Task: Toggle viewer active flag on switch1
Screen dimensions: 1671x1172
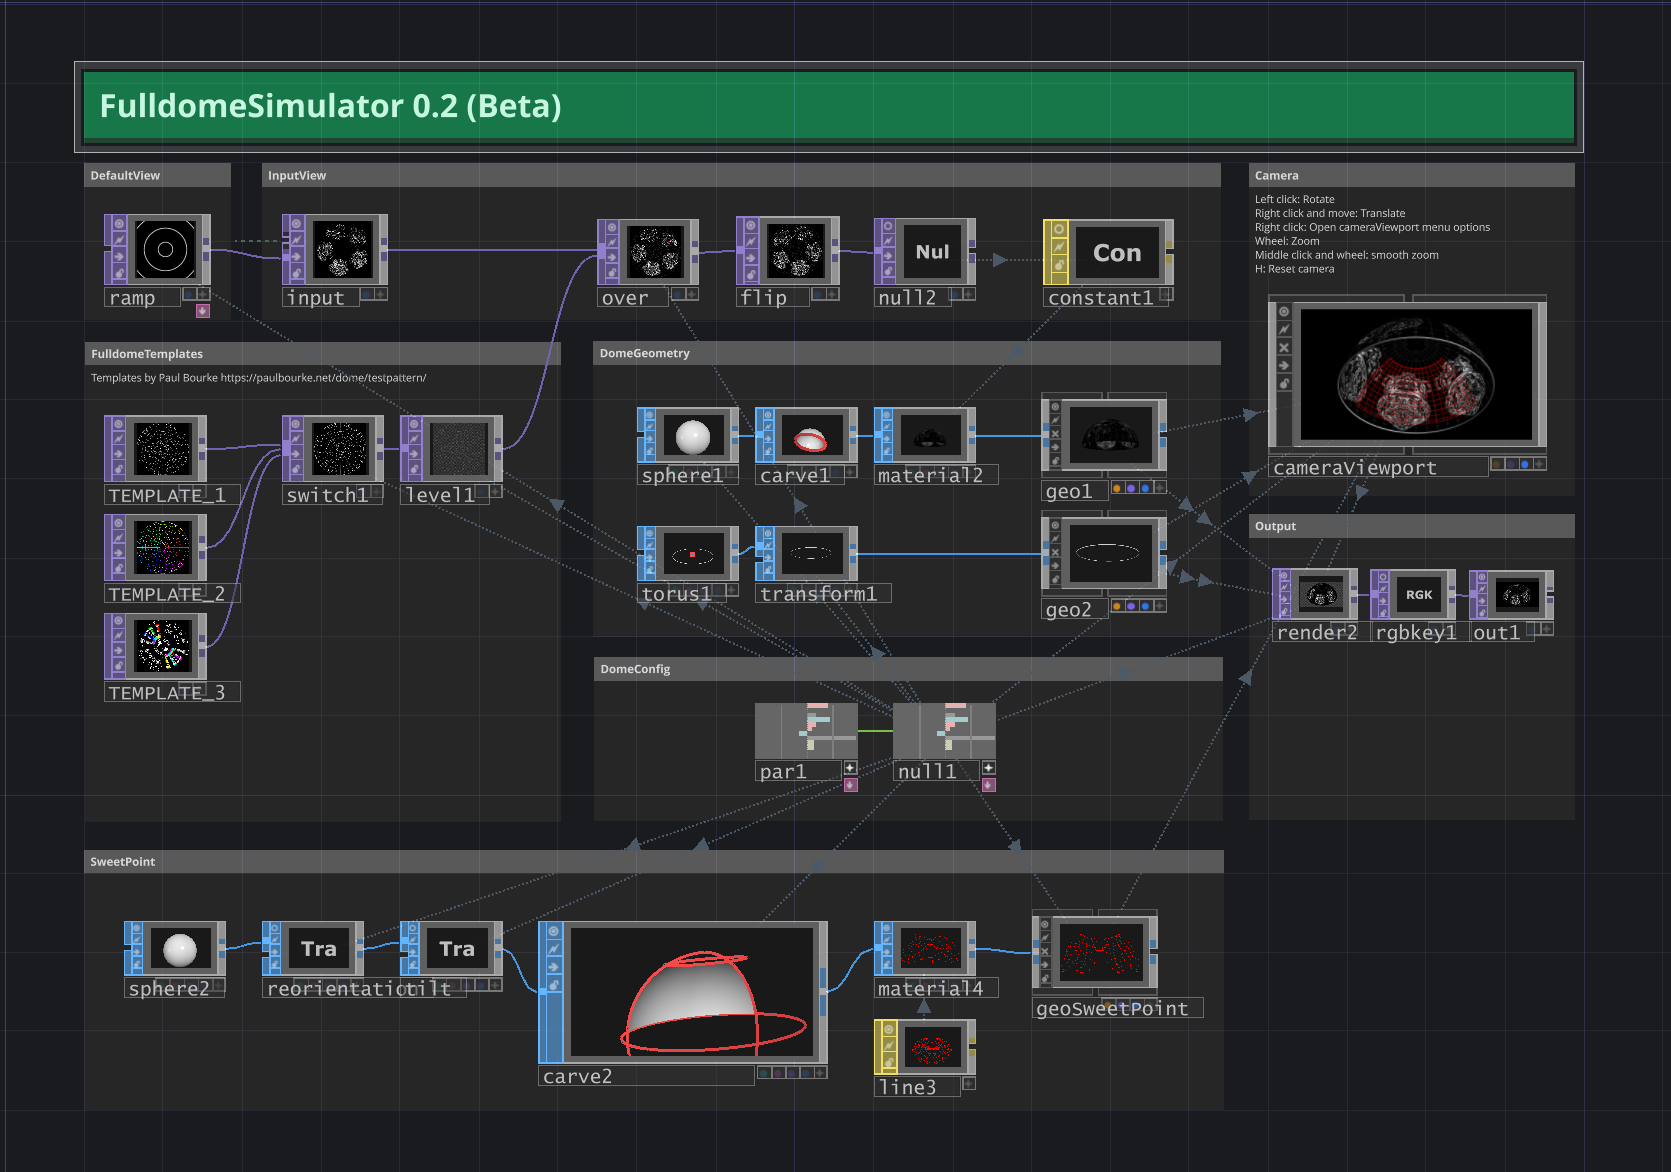Action: pos(297,423)
